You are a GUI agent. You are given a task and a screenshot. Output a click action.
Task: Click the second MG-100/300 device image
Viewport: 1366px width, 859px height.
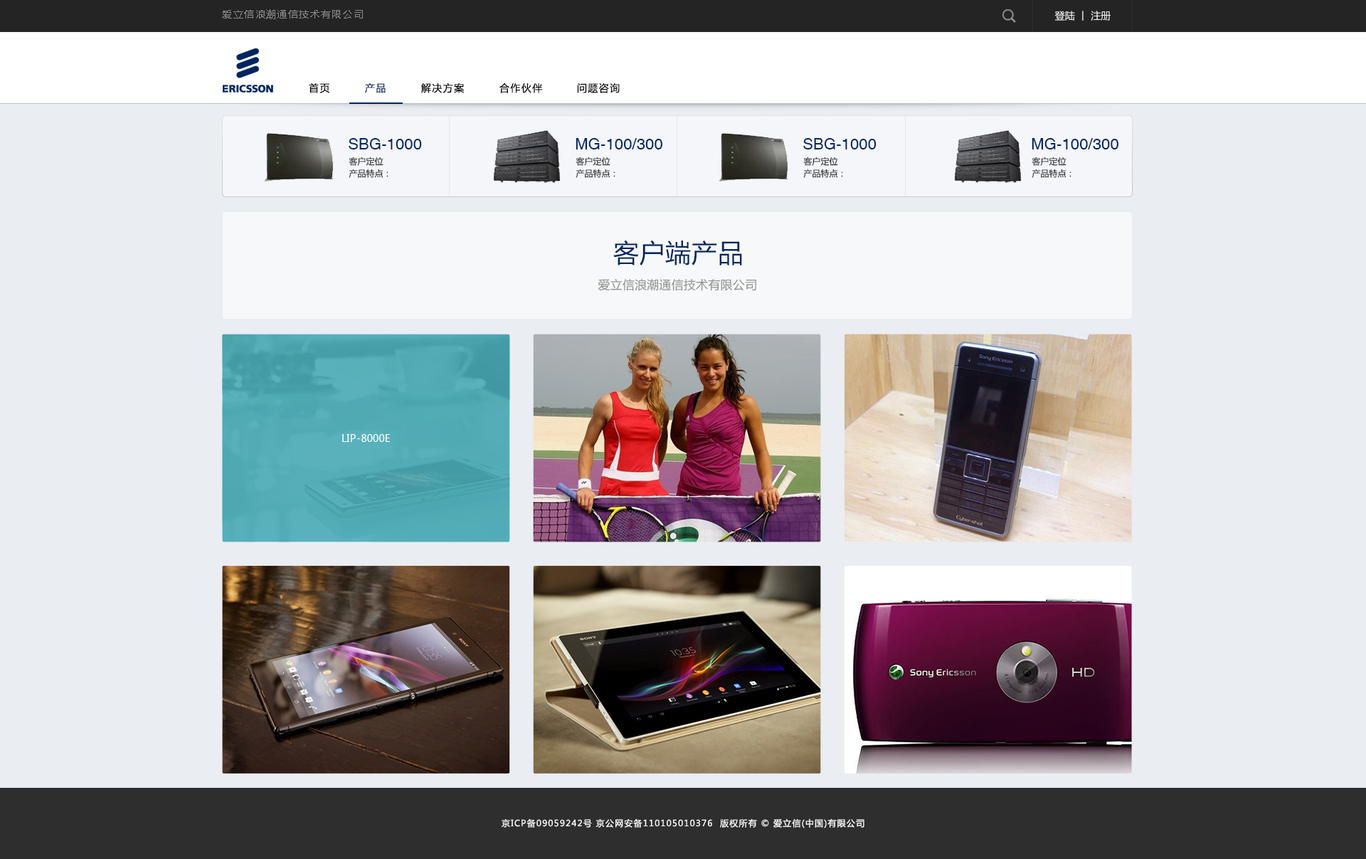coord(988,157)
